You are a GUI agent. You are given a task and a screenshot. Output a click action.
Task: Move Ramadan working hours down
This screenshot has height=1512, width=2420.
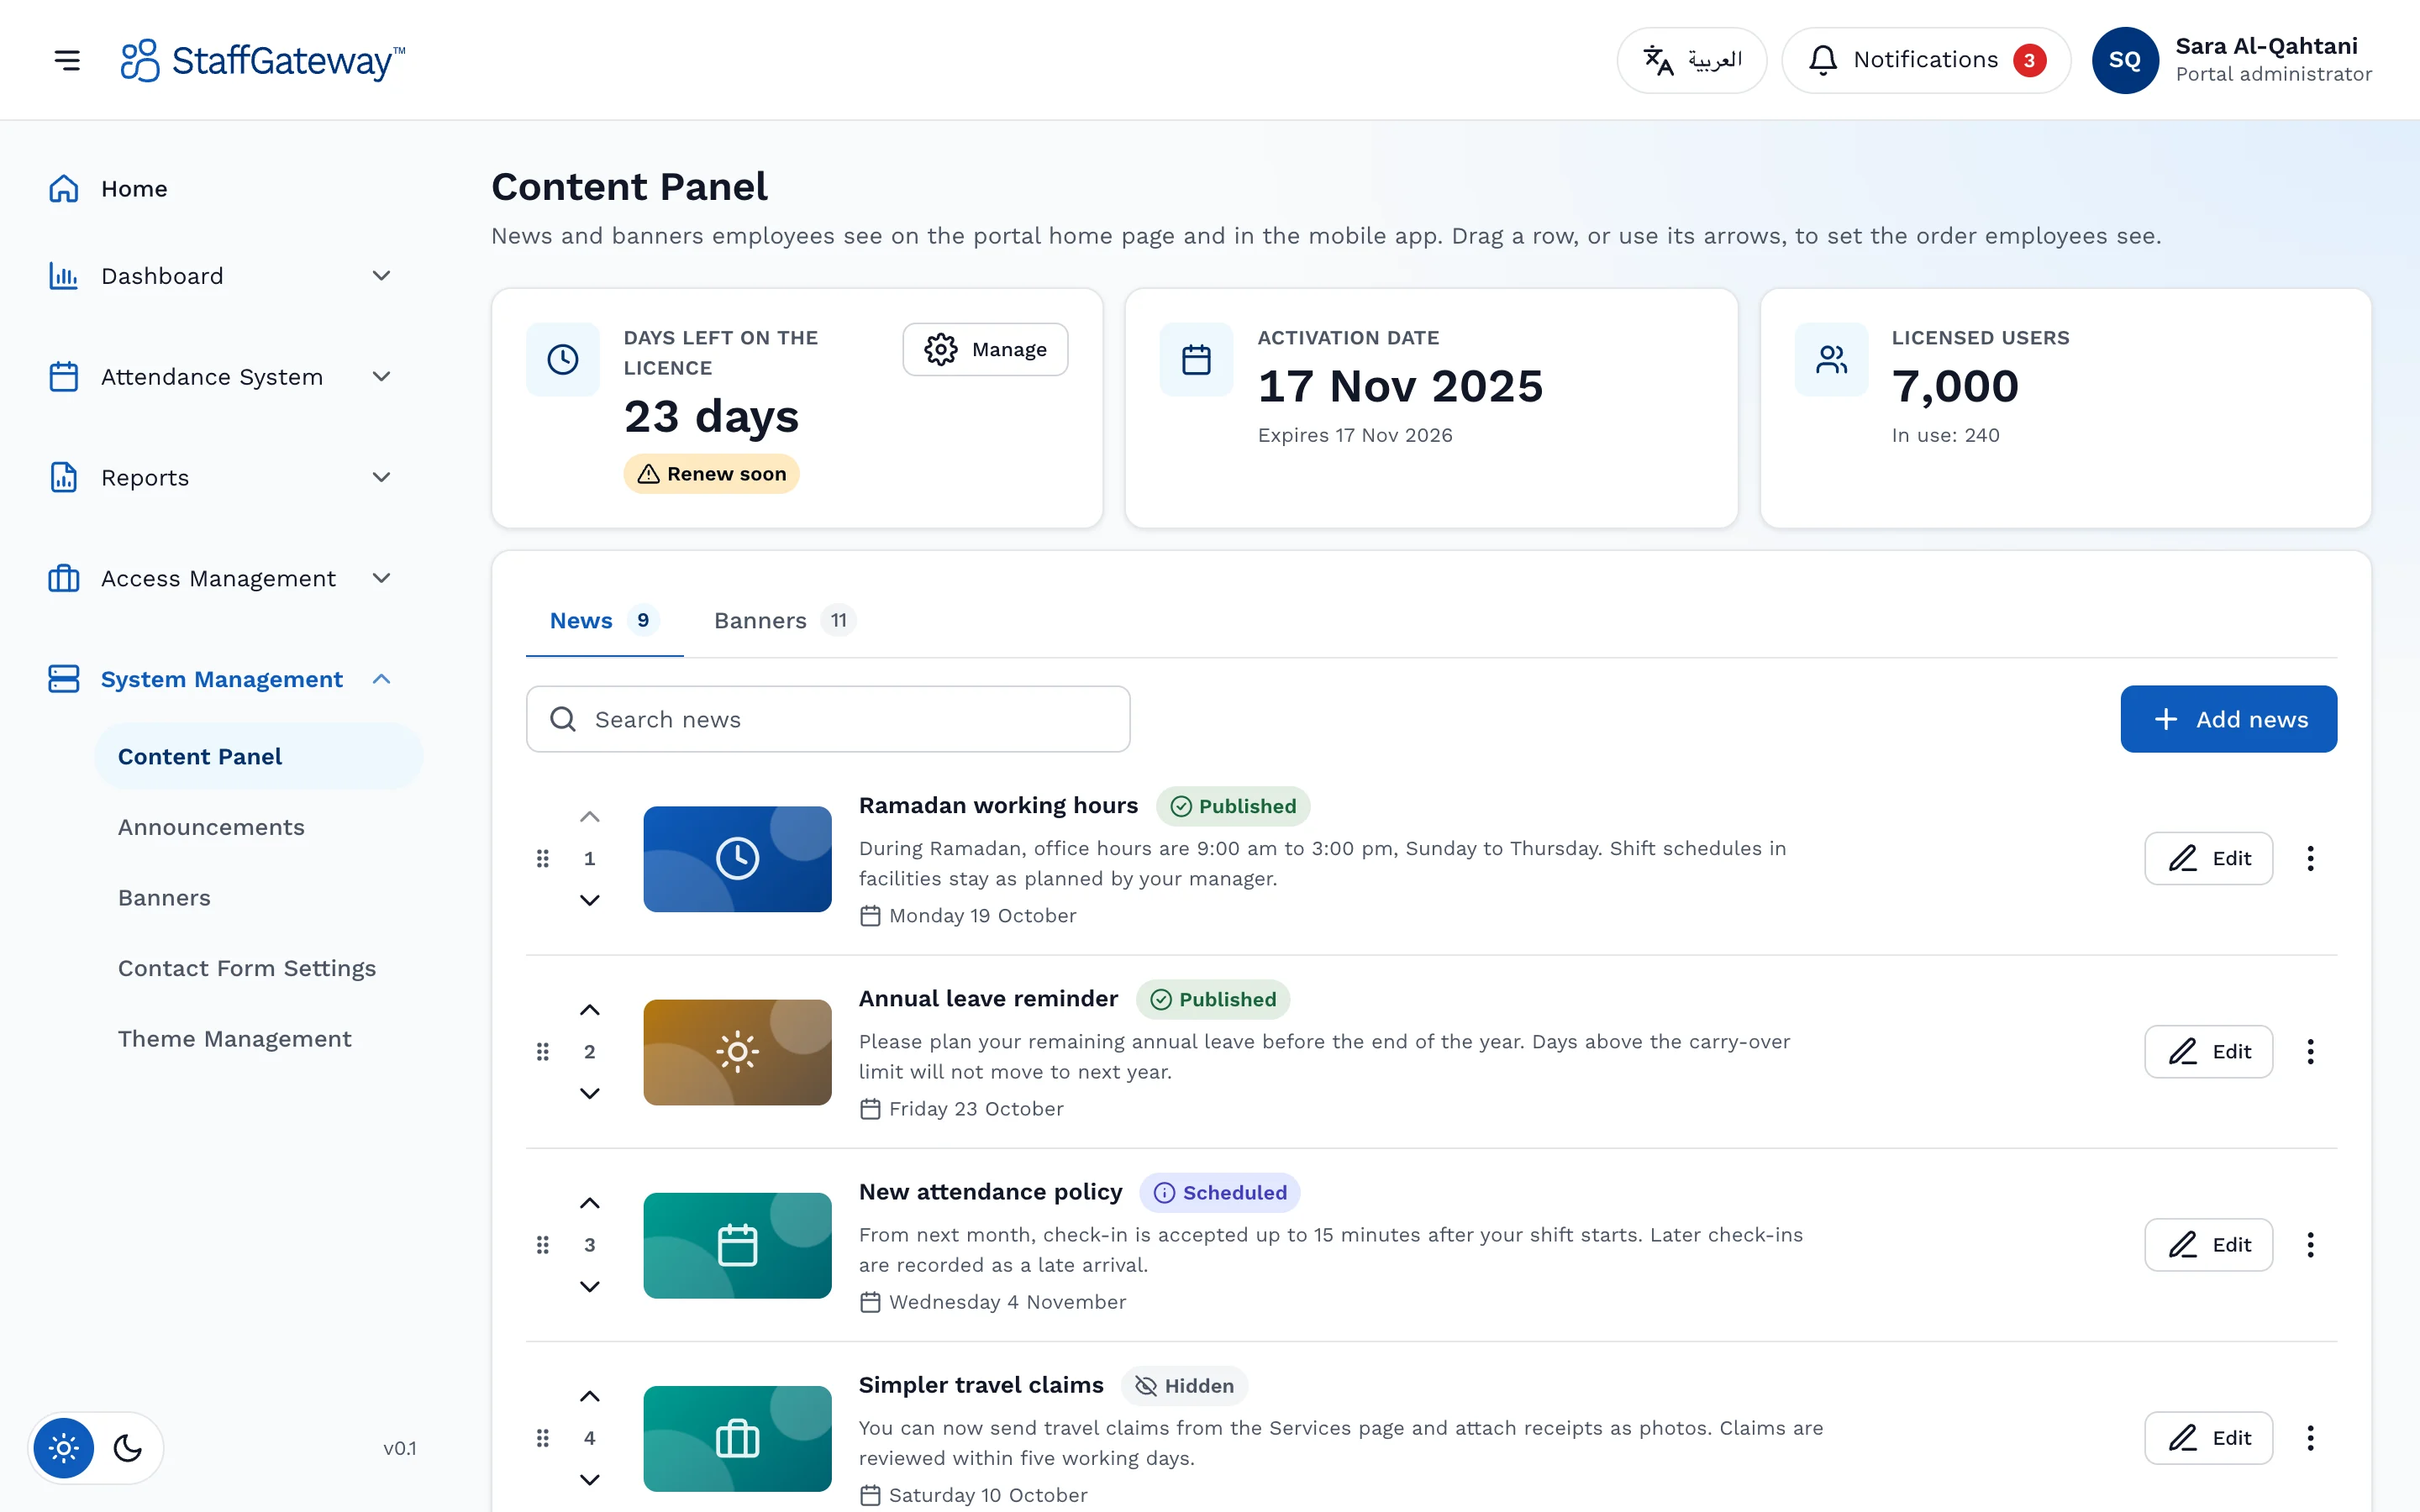[x=590, y=900]
